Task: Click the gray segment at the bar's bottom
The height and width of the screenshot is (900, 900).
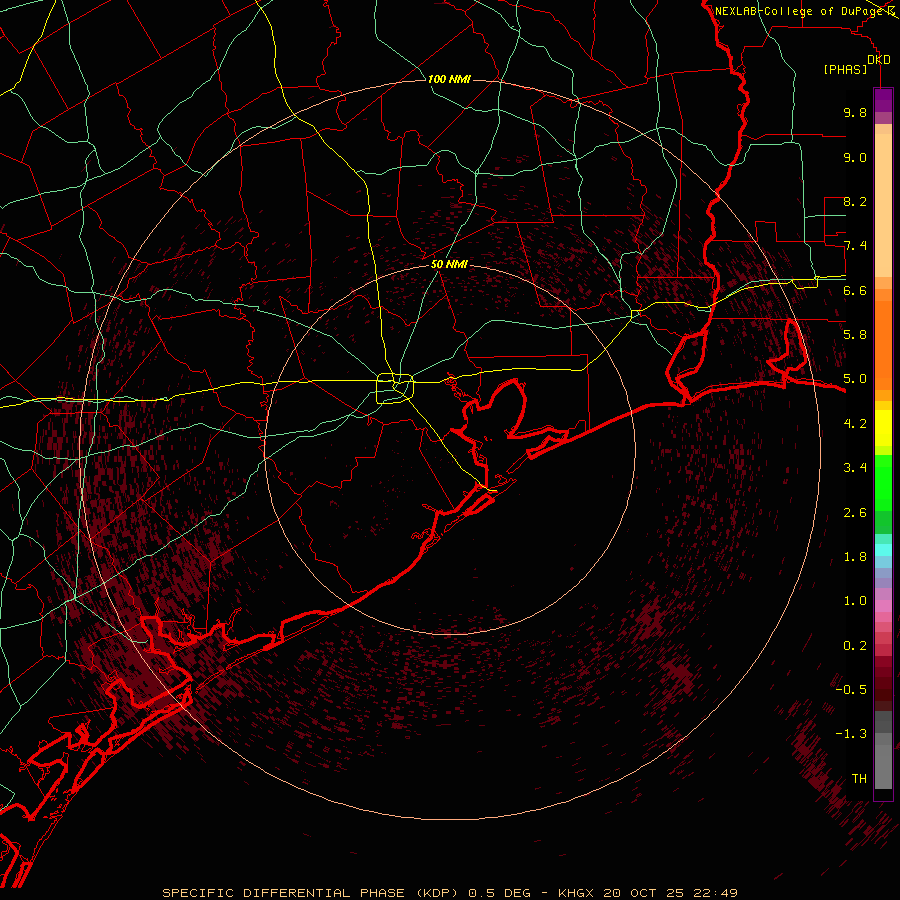Action: 883,769
